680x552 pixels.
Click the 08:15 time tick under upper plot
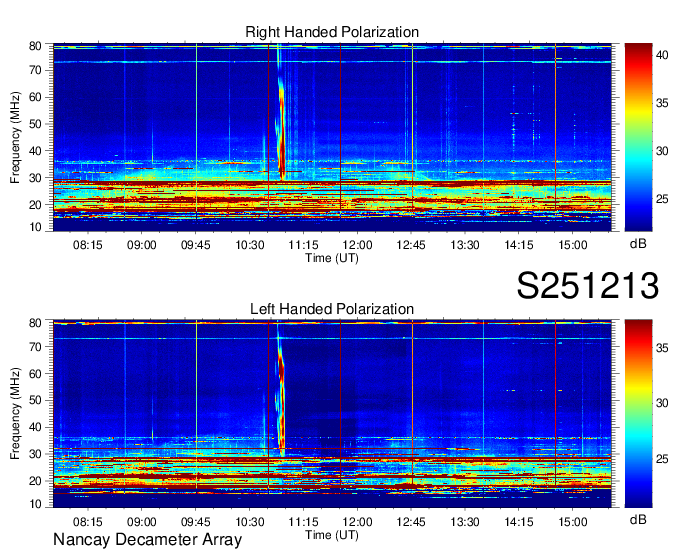[88, 243]
